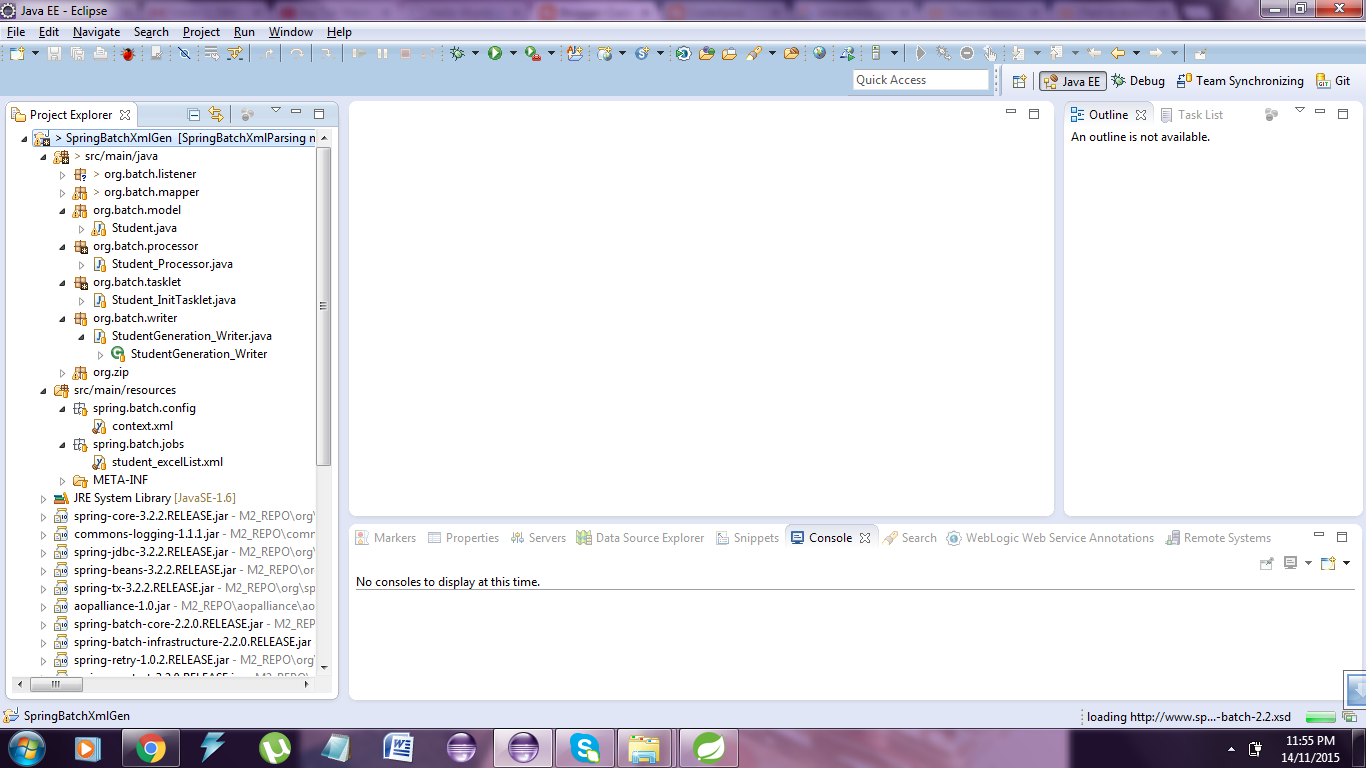The width and height of the screenshot is (1366, 768).
Task: Click the Open Console icon
Action: pos(1328,563)
